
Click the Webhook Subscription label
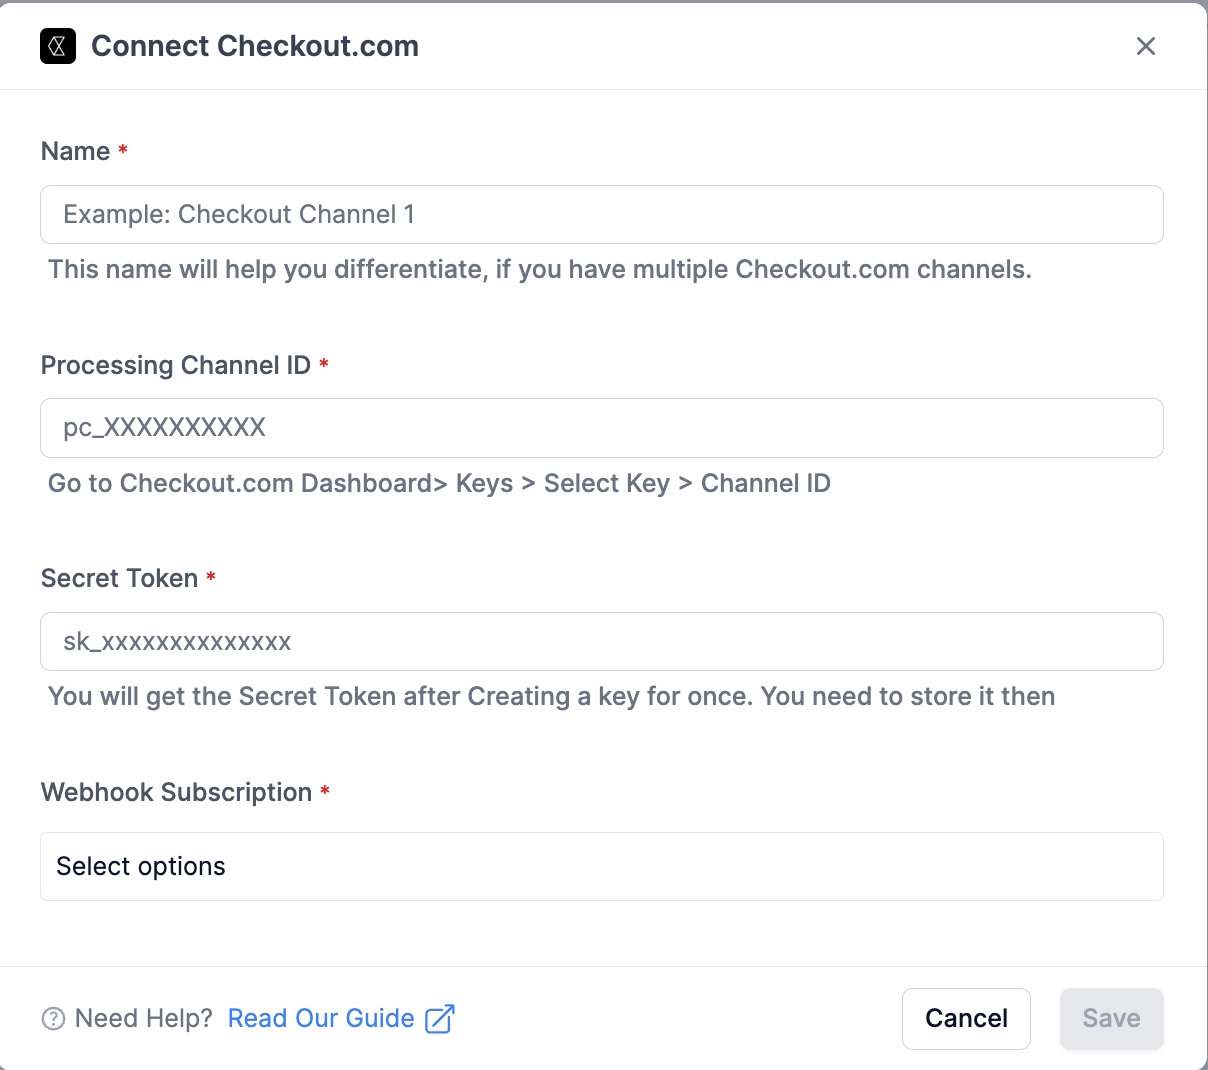pos(176,792)
